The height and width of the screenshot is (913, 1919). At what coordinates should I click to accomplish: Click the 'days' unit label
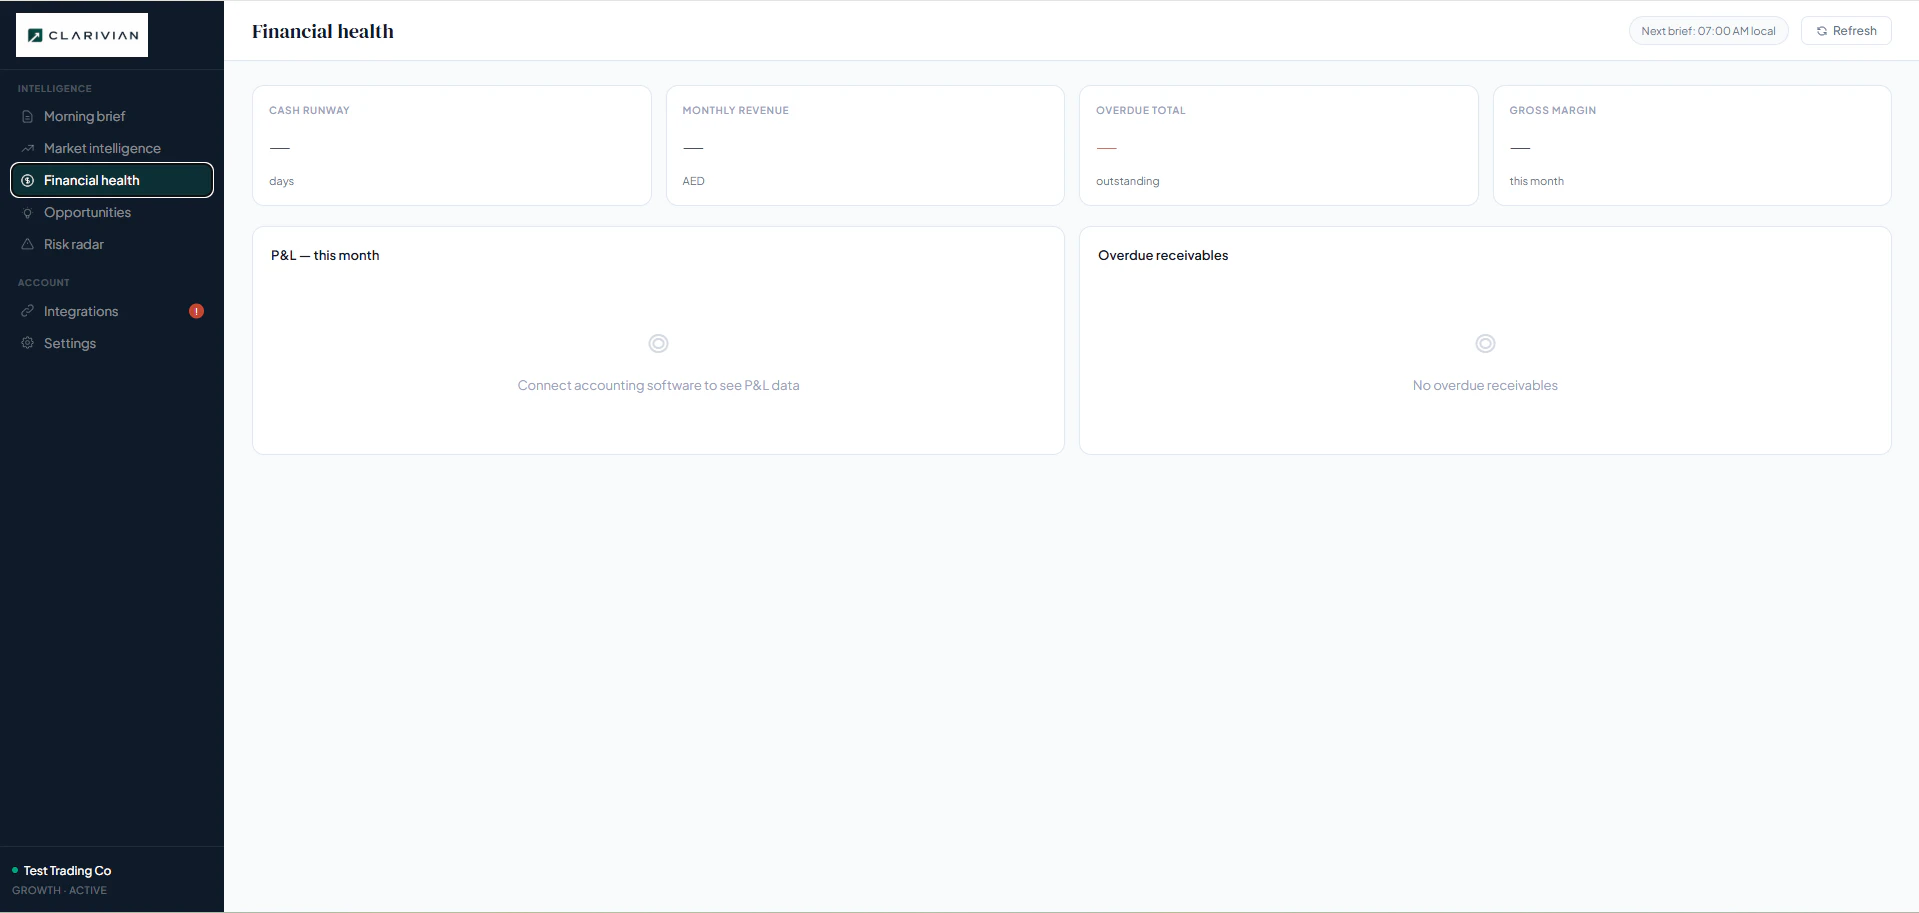[281, 182]
